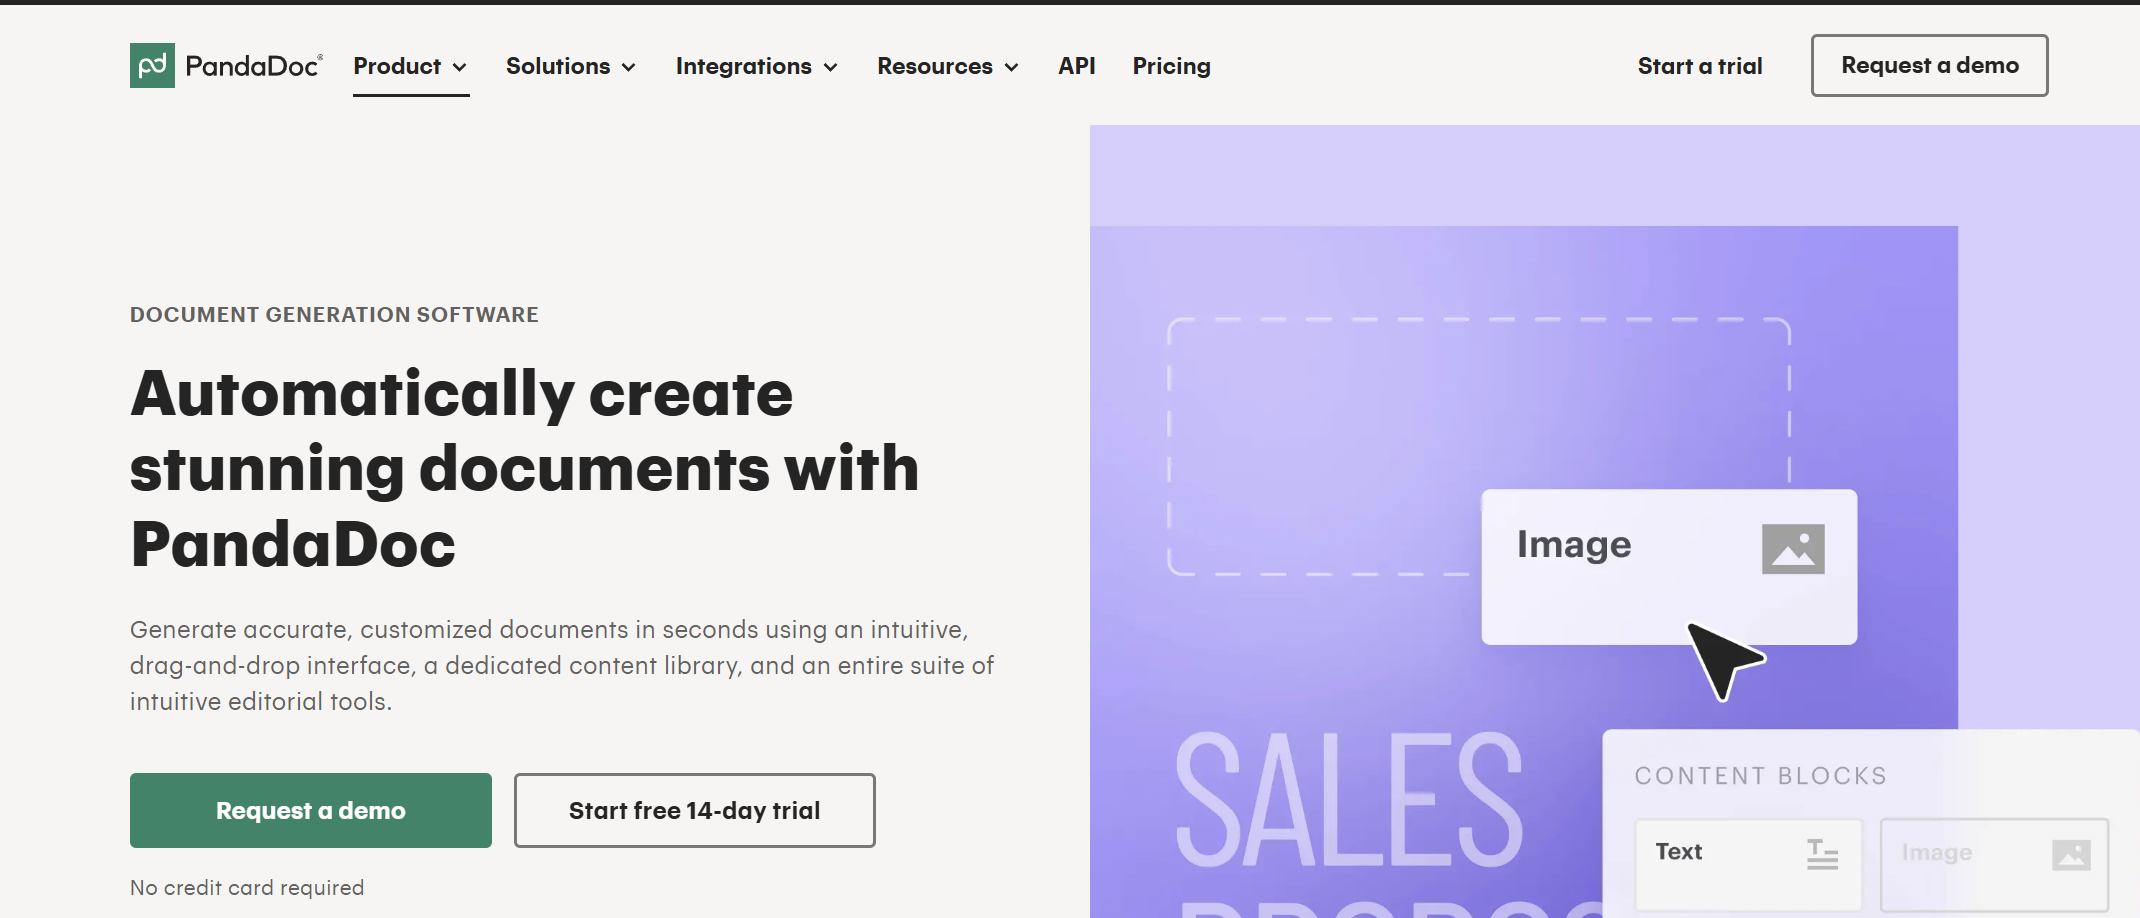Click the image icon on the Image card
This screenshot has height=918, width=2140.
[x=1793, y=549]
